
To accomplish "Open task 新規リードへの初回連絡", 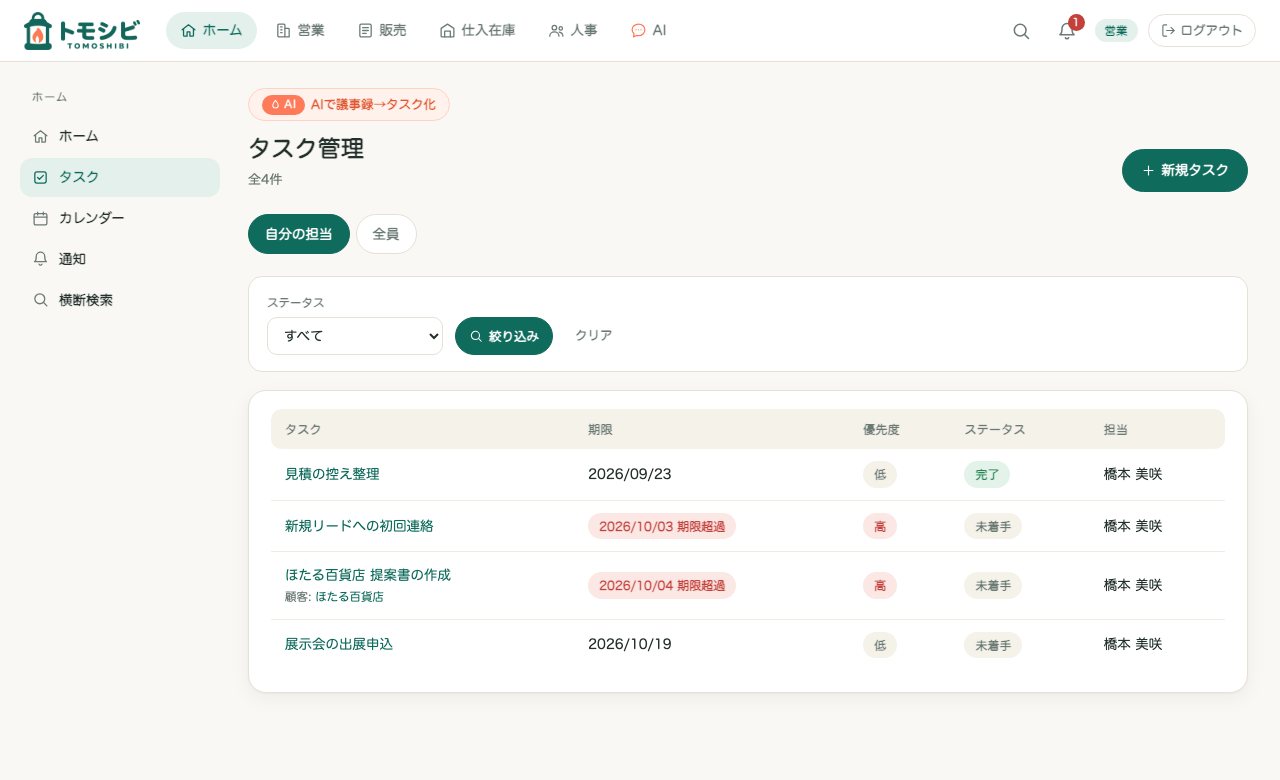I will click(x=359, y=526).
